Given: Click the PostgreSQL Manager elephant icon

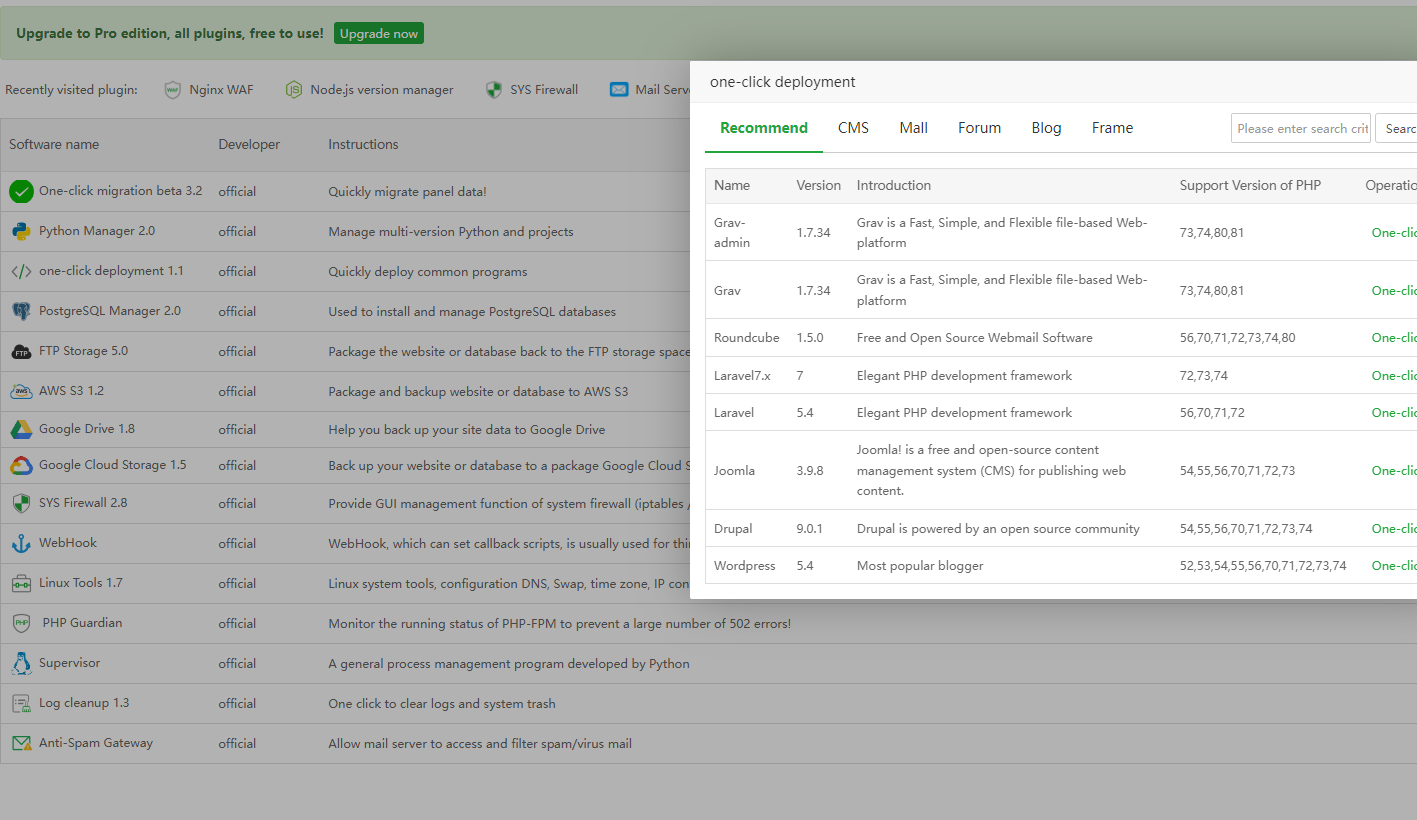Looking at the screenshot, I should tap(21, 311).
